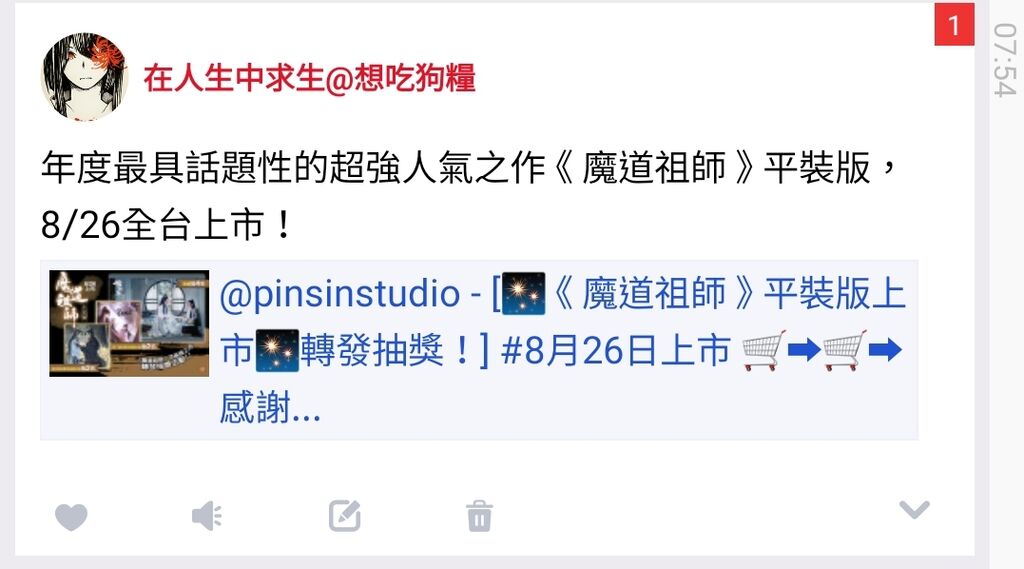1024x569 pixels.
Task: Click the fireworks emoji before 轉發抽獎
Action: click(277, 351)
